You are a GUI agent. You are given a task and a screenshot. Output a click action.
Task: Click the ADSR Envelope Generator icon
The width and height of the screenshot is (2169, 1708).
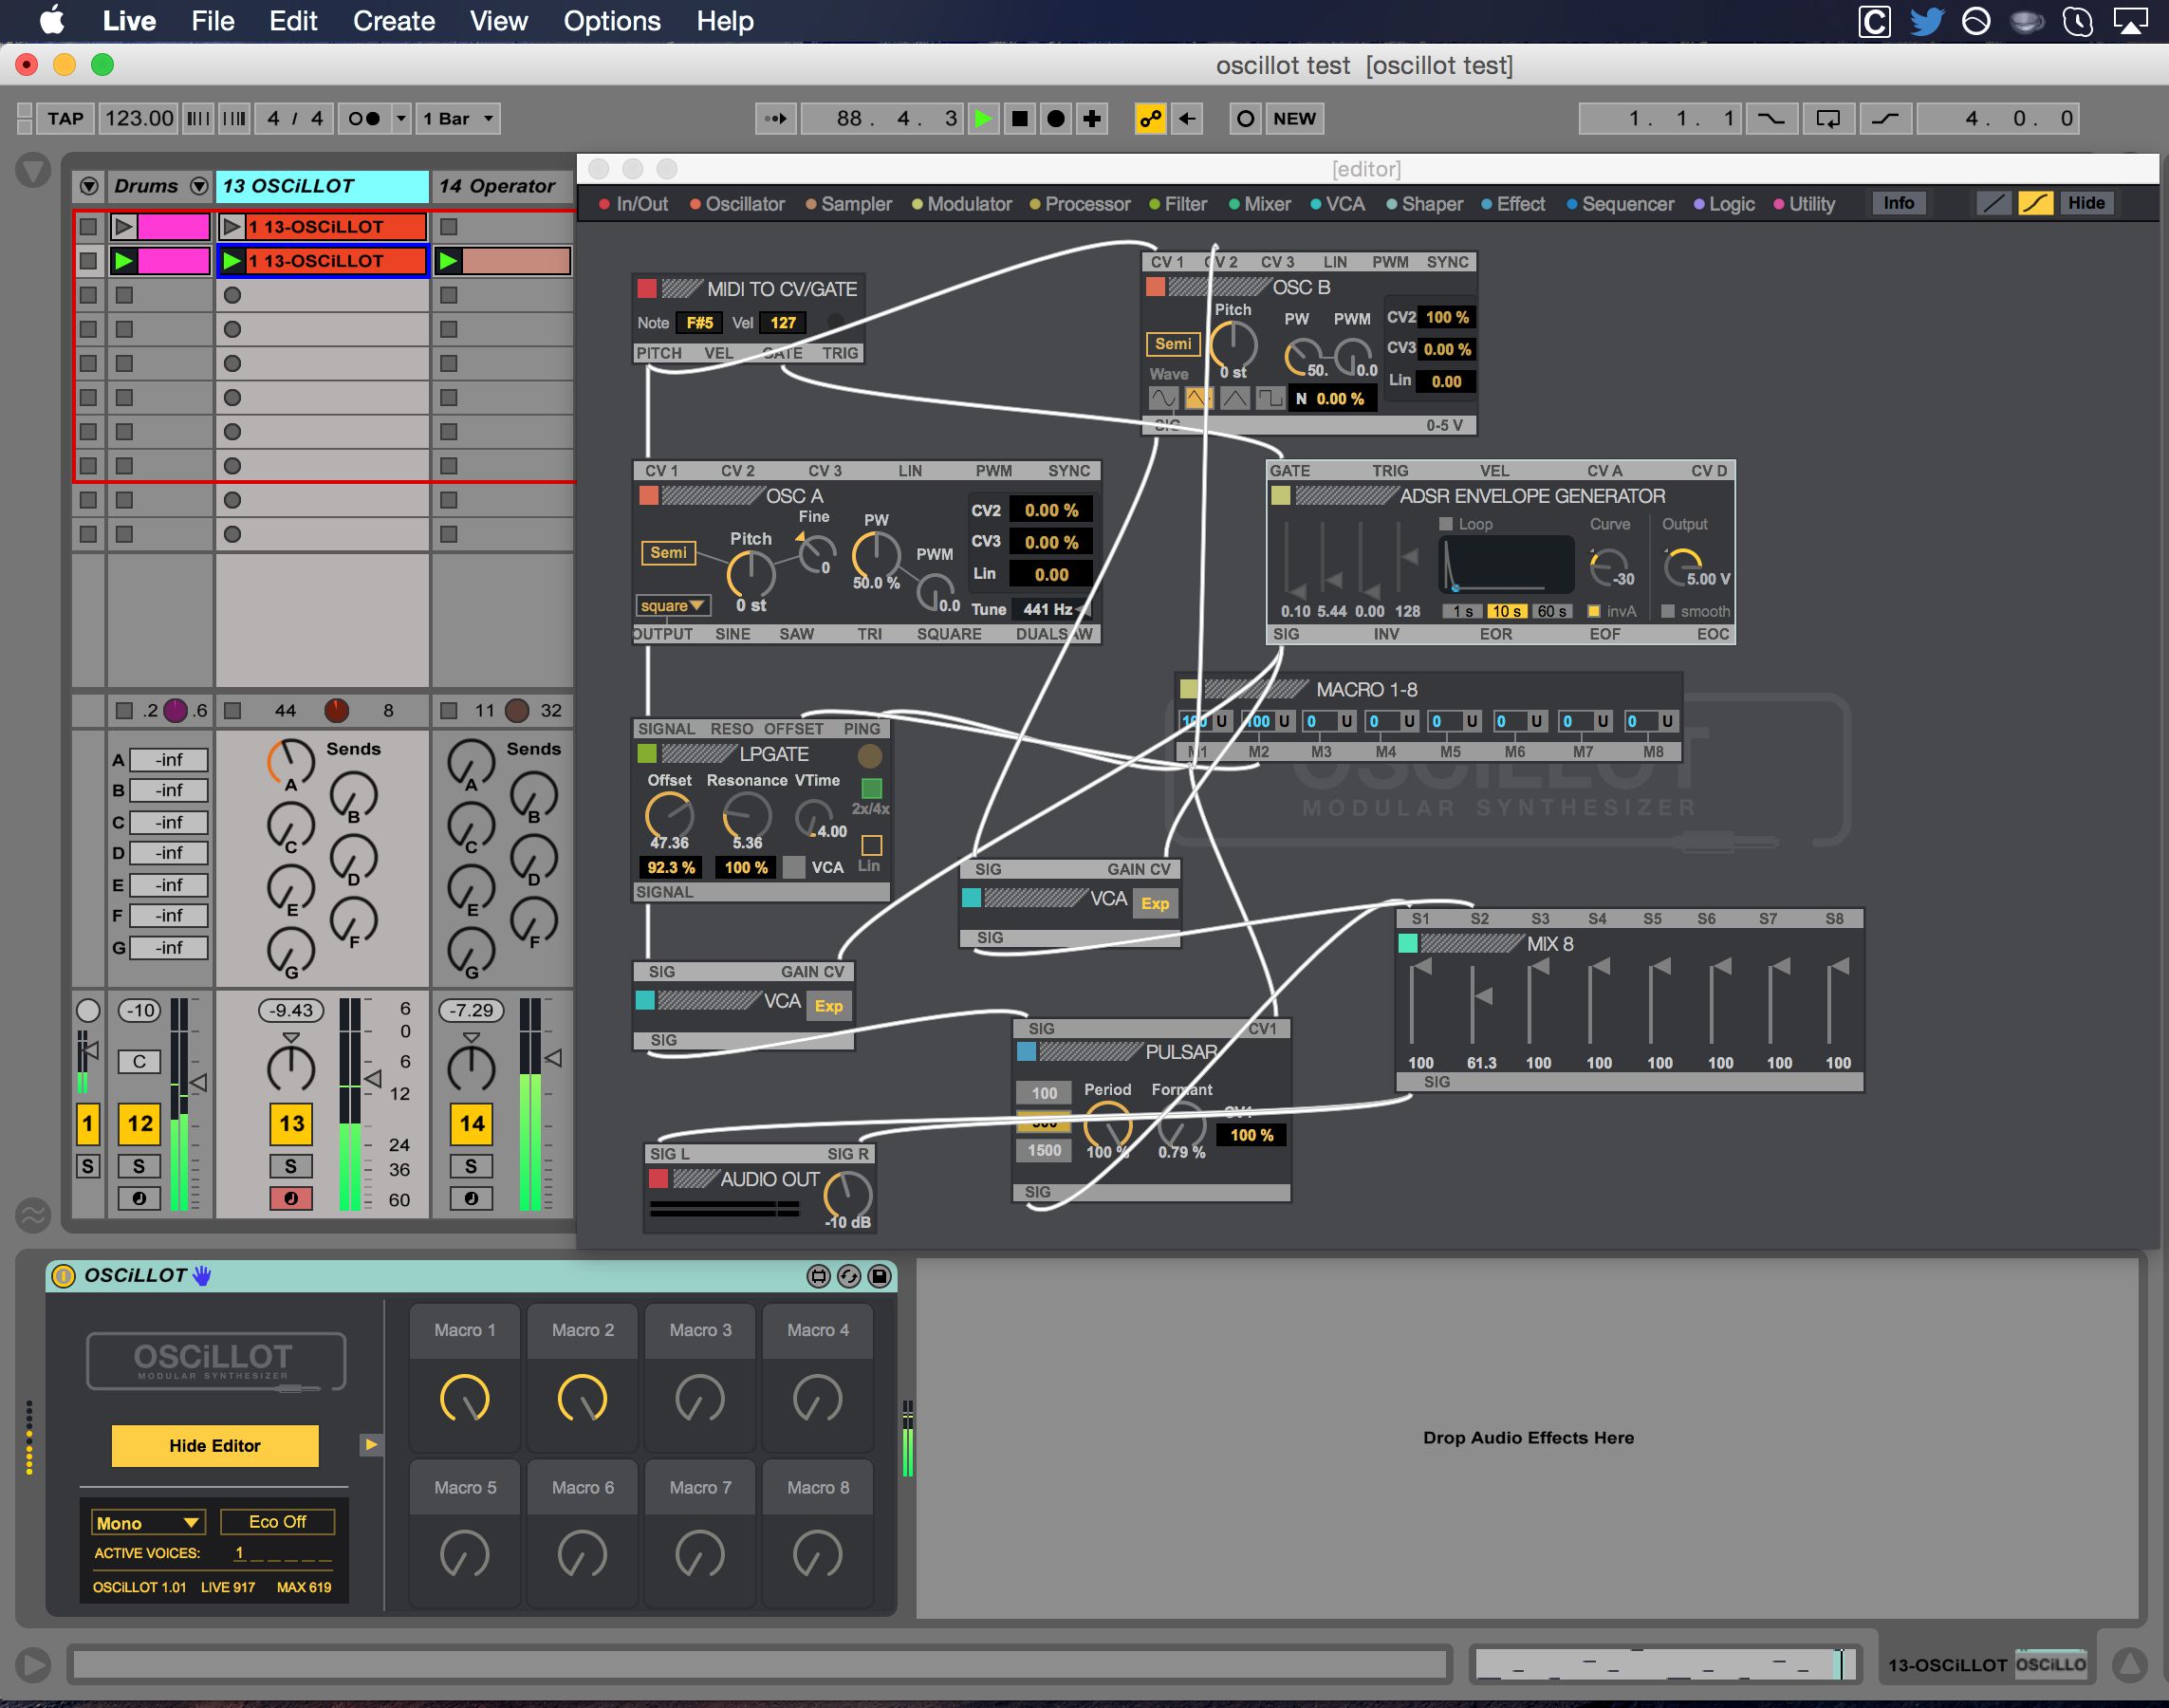pos(1278,496)
